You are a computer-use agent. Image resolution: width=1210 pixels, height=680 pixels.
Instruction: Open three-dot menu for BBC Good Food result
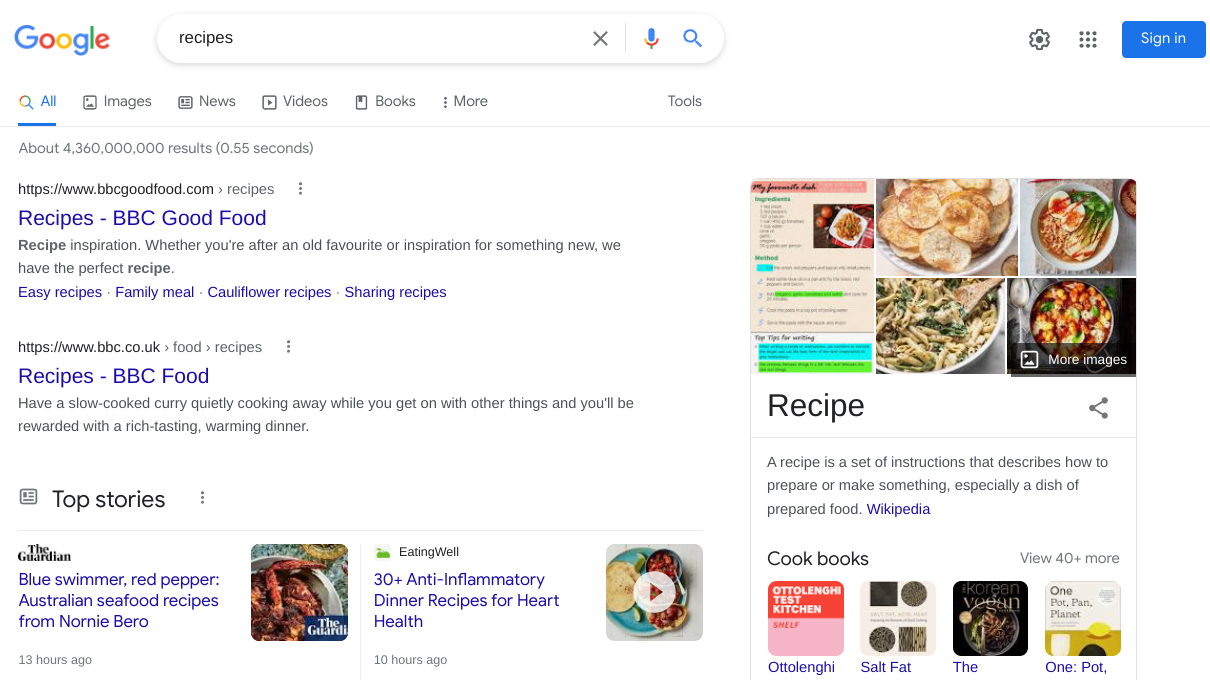(300, 189)
